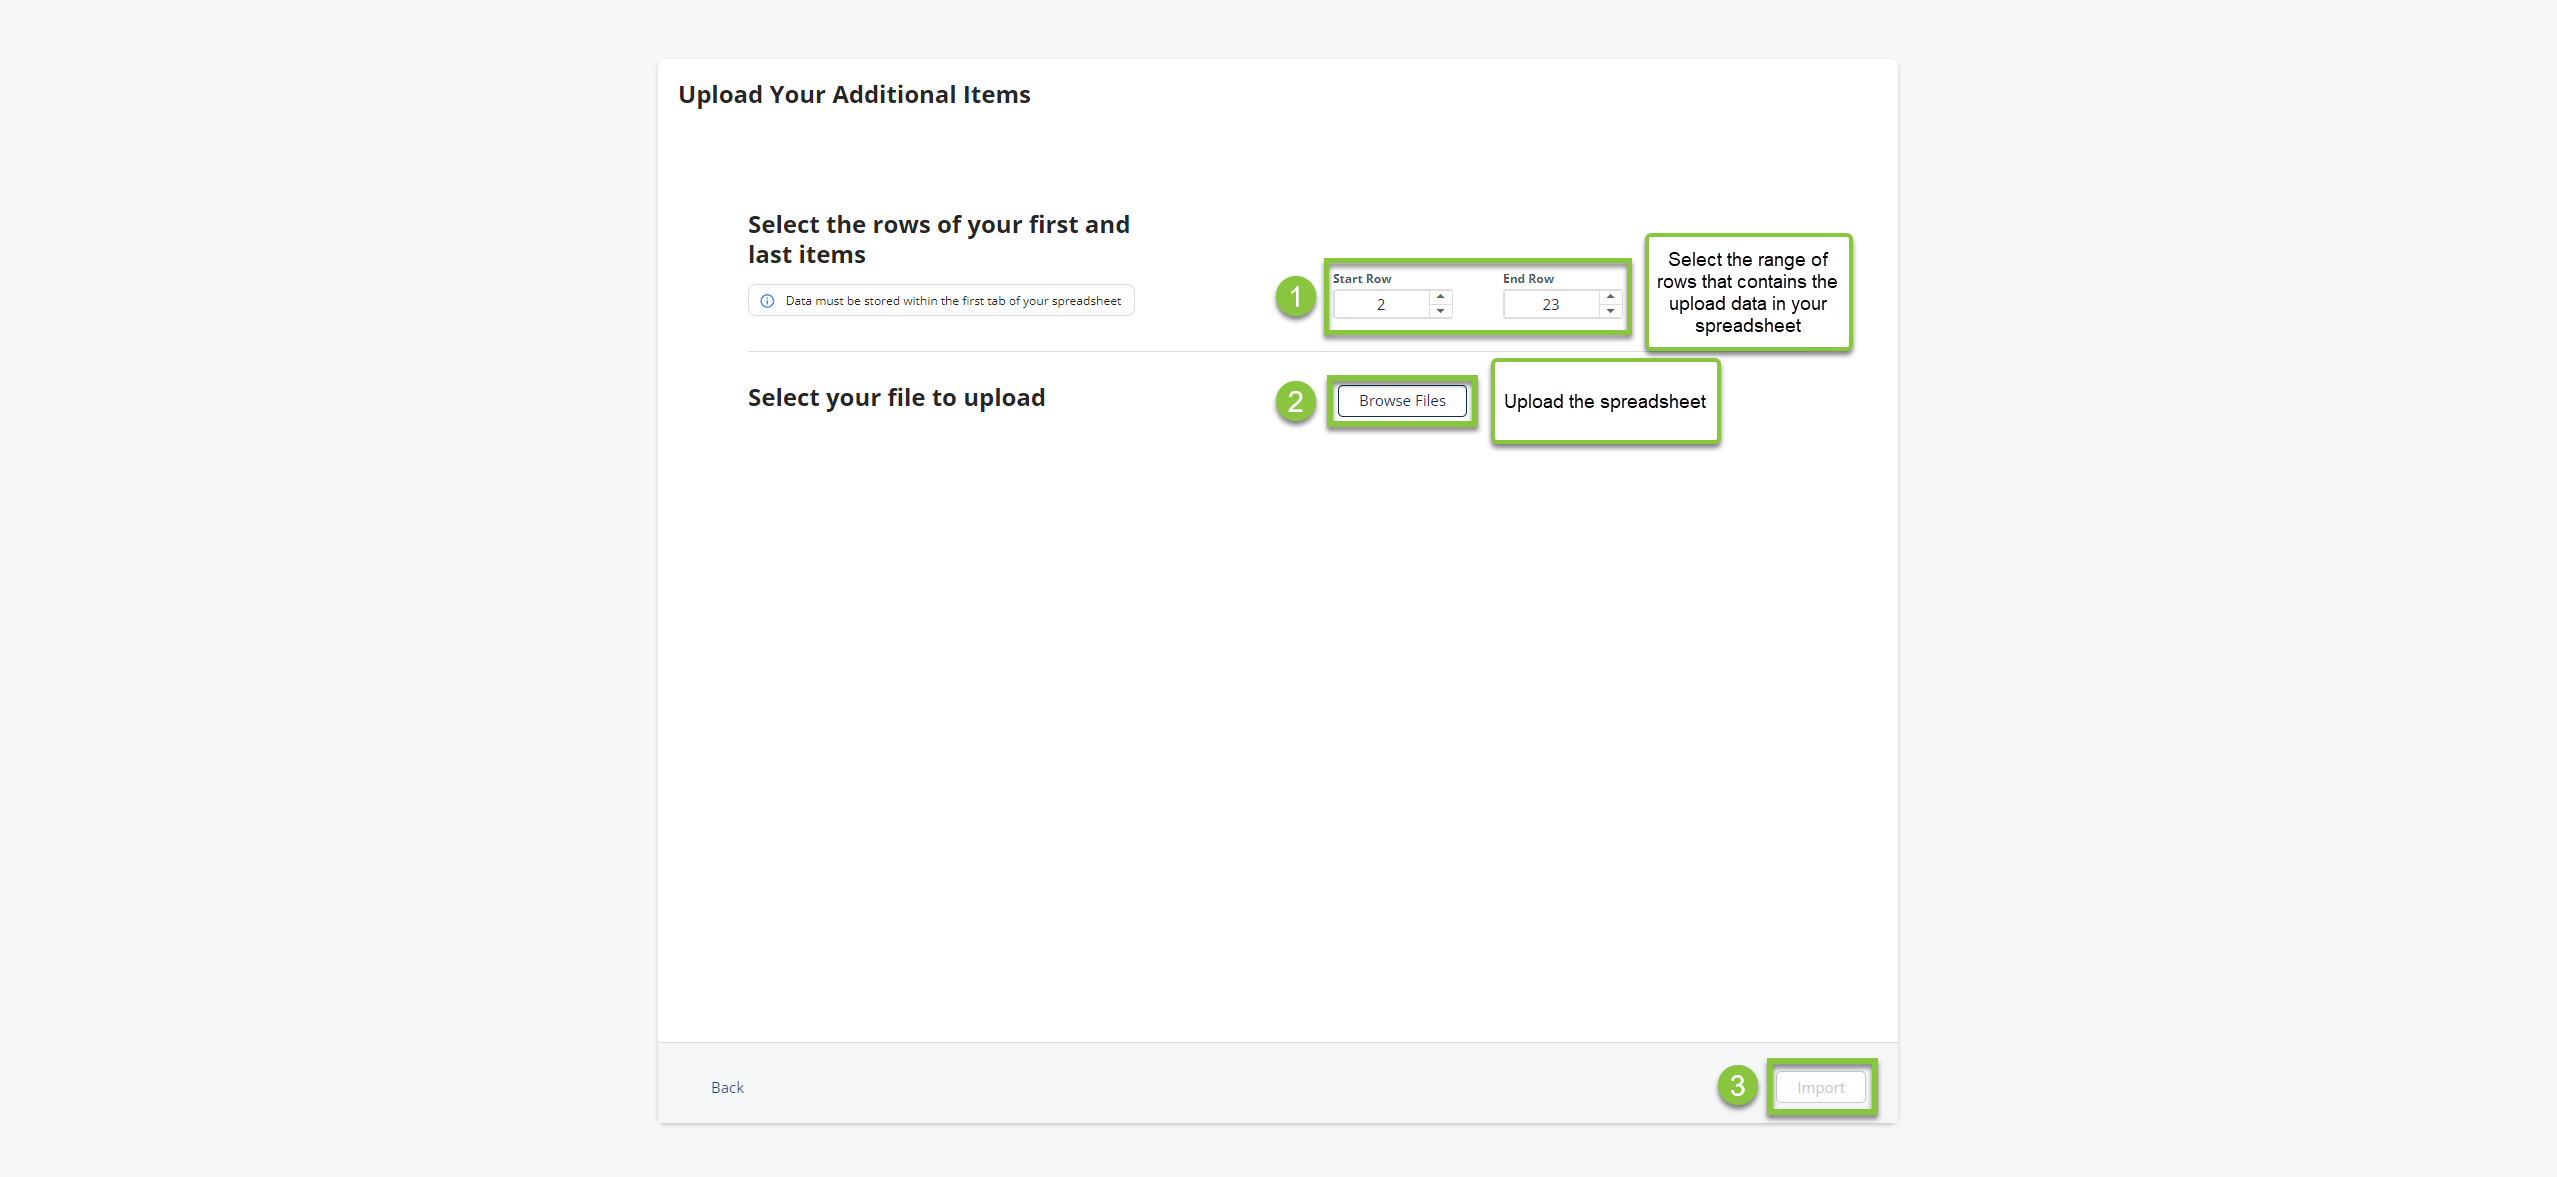Screen dimensions: 2557x1177
Task: Click the End Row label
Action: point(1528,279)
